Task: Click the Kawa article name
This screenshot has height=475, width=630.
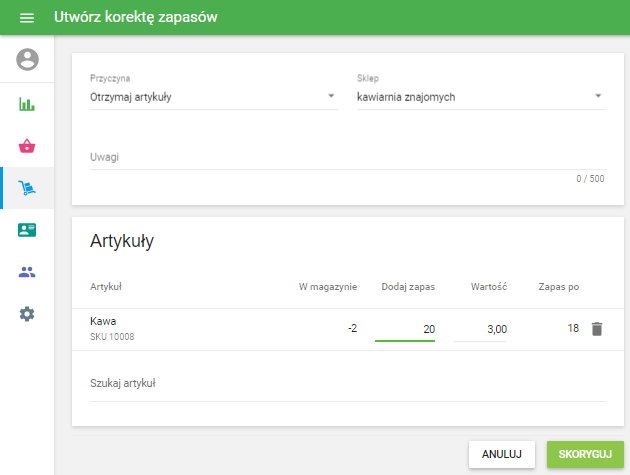Action: tap(104, 321)
